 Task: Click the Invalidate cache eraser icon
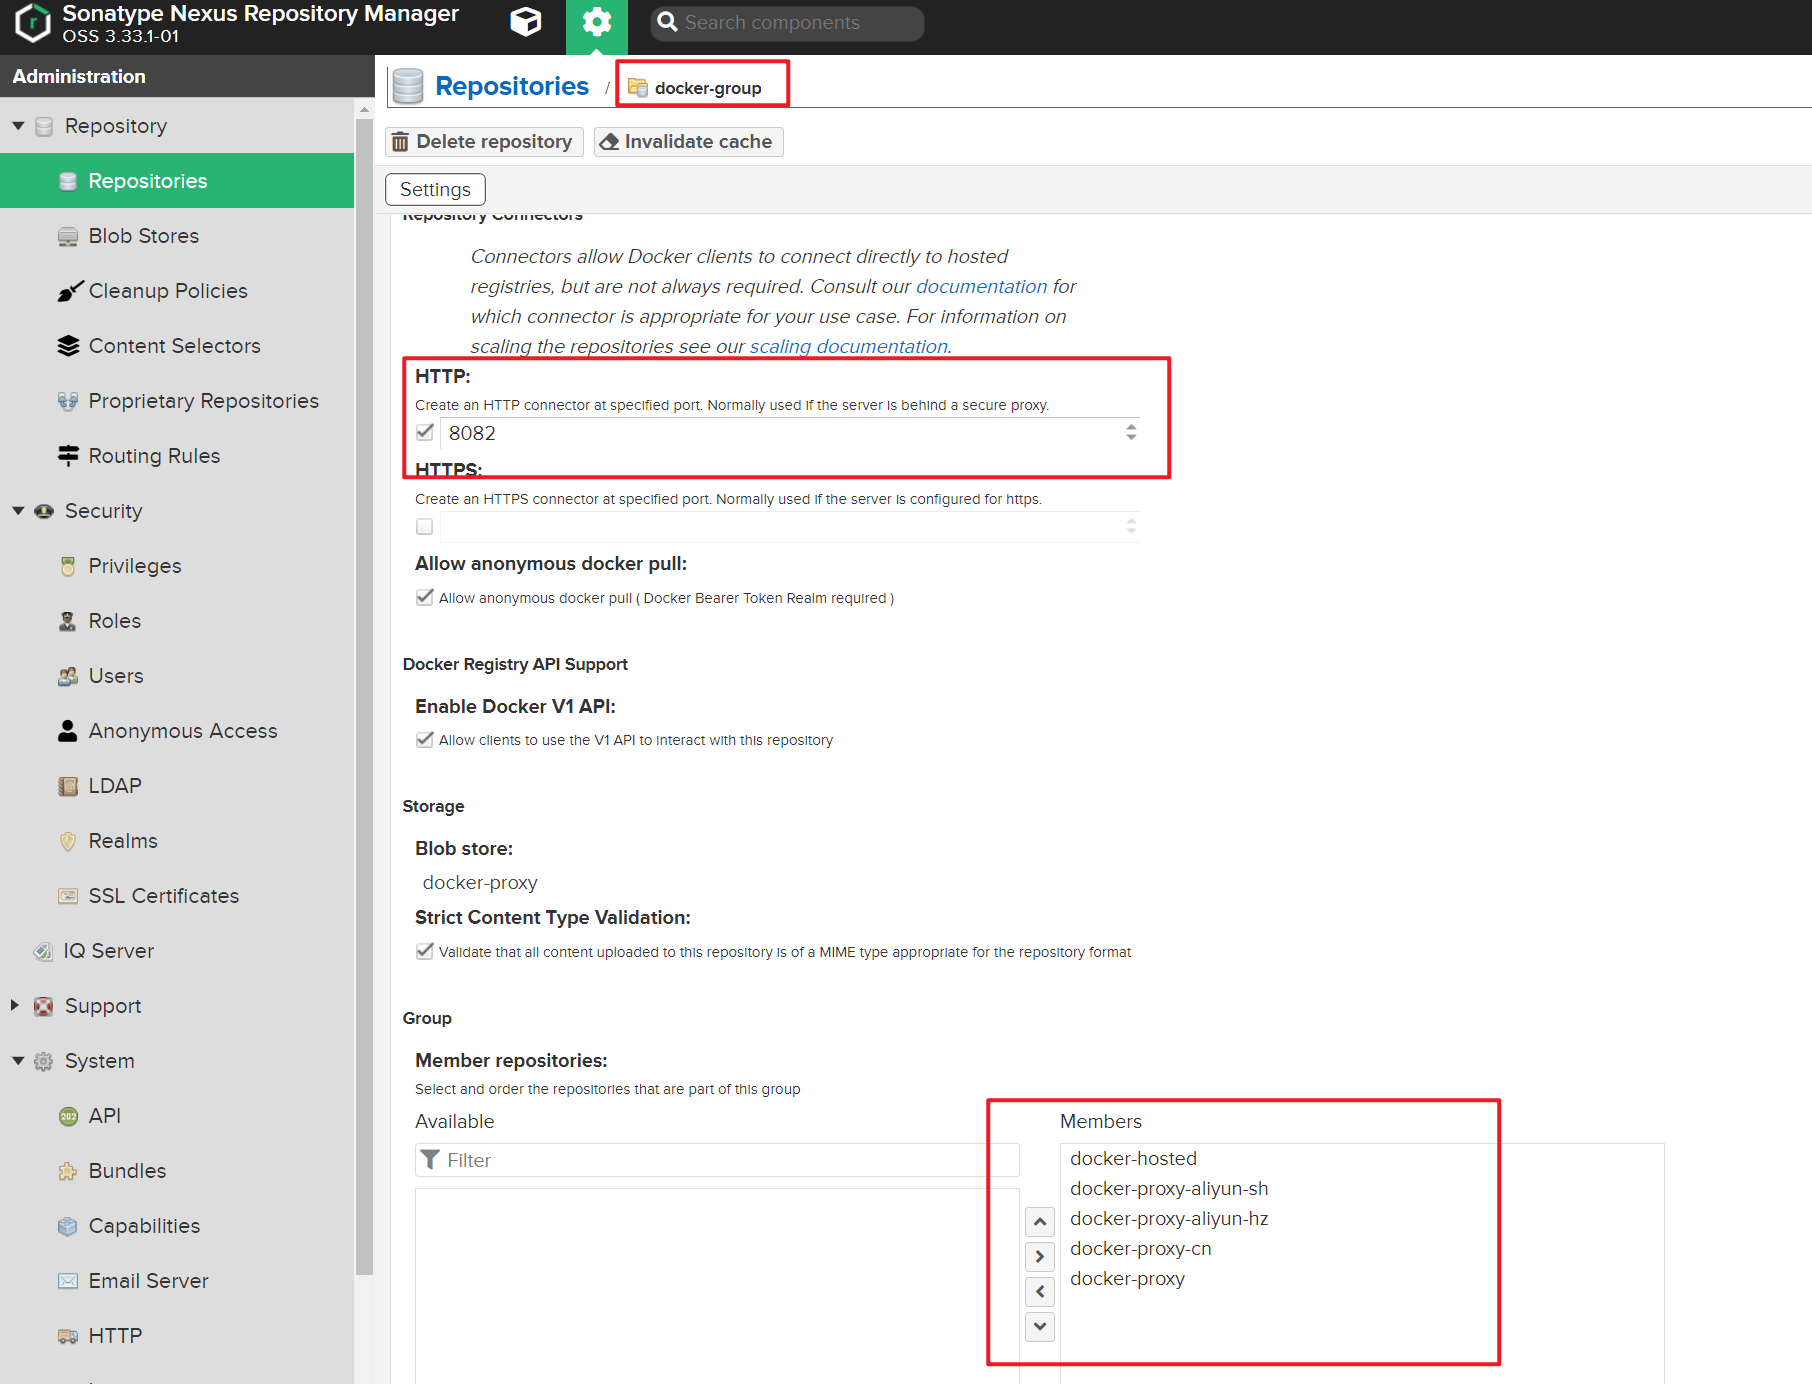(609, 142)
